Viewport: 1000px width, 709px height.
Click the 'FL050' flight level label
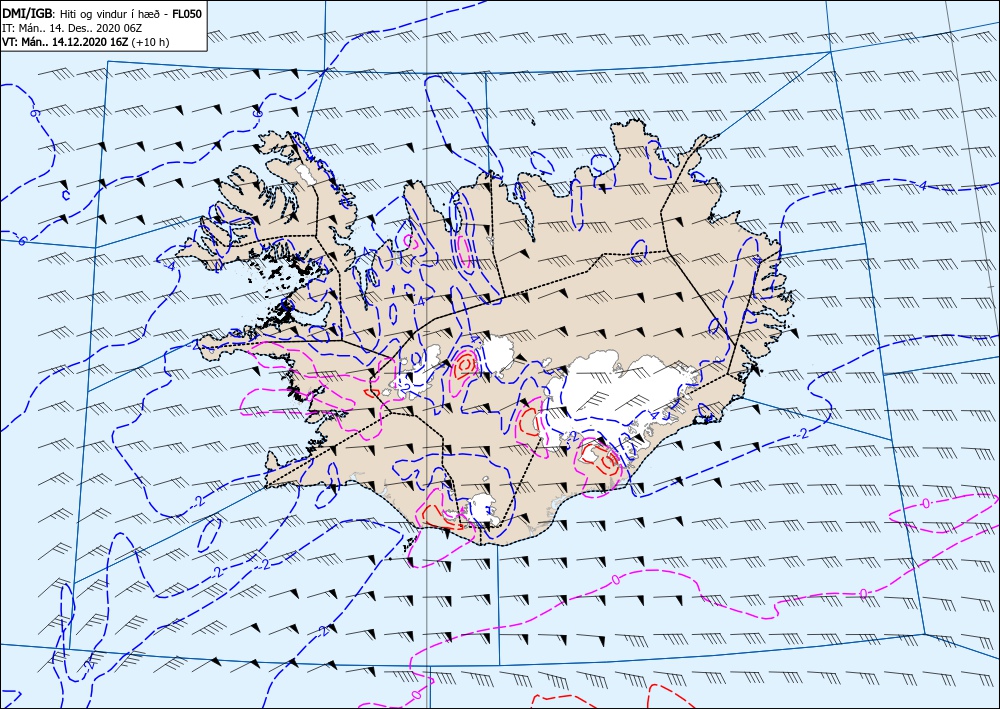click(x=187, y=14)
